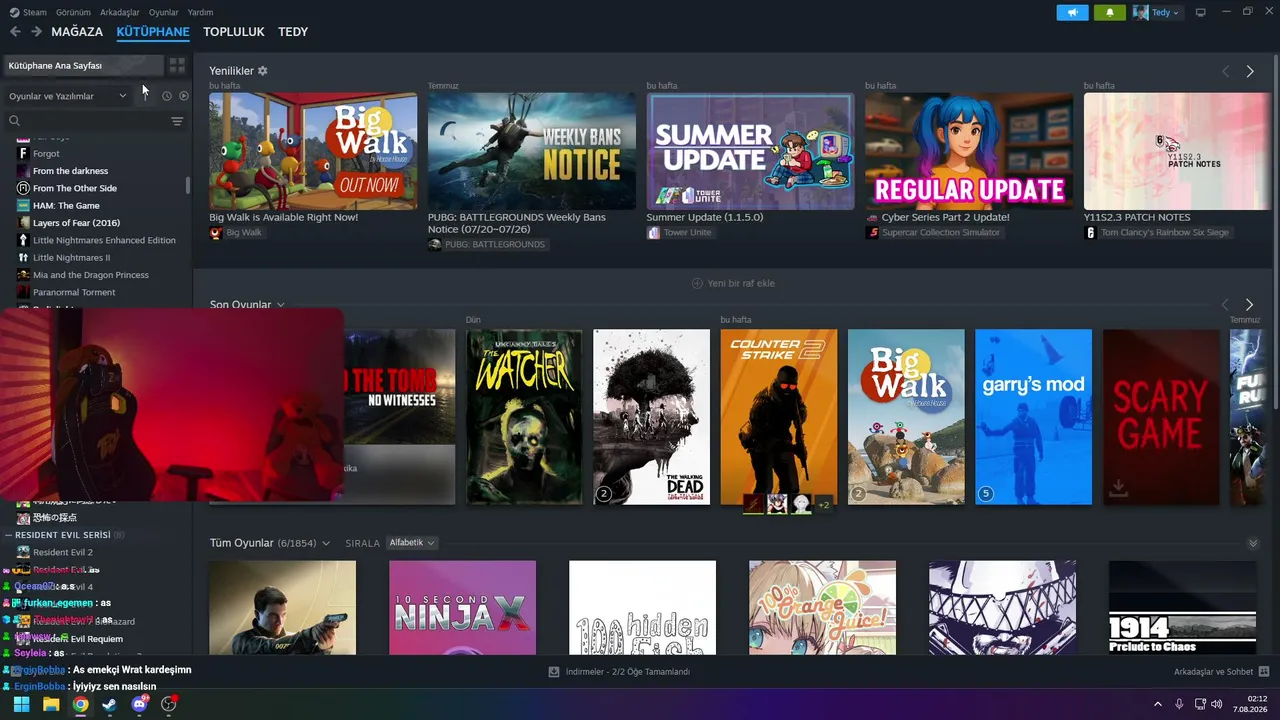Show hidden system tray icons chevron

(x=1158, y=704)
